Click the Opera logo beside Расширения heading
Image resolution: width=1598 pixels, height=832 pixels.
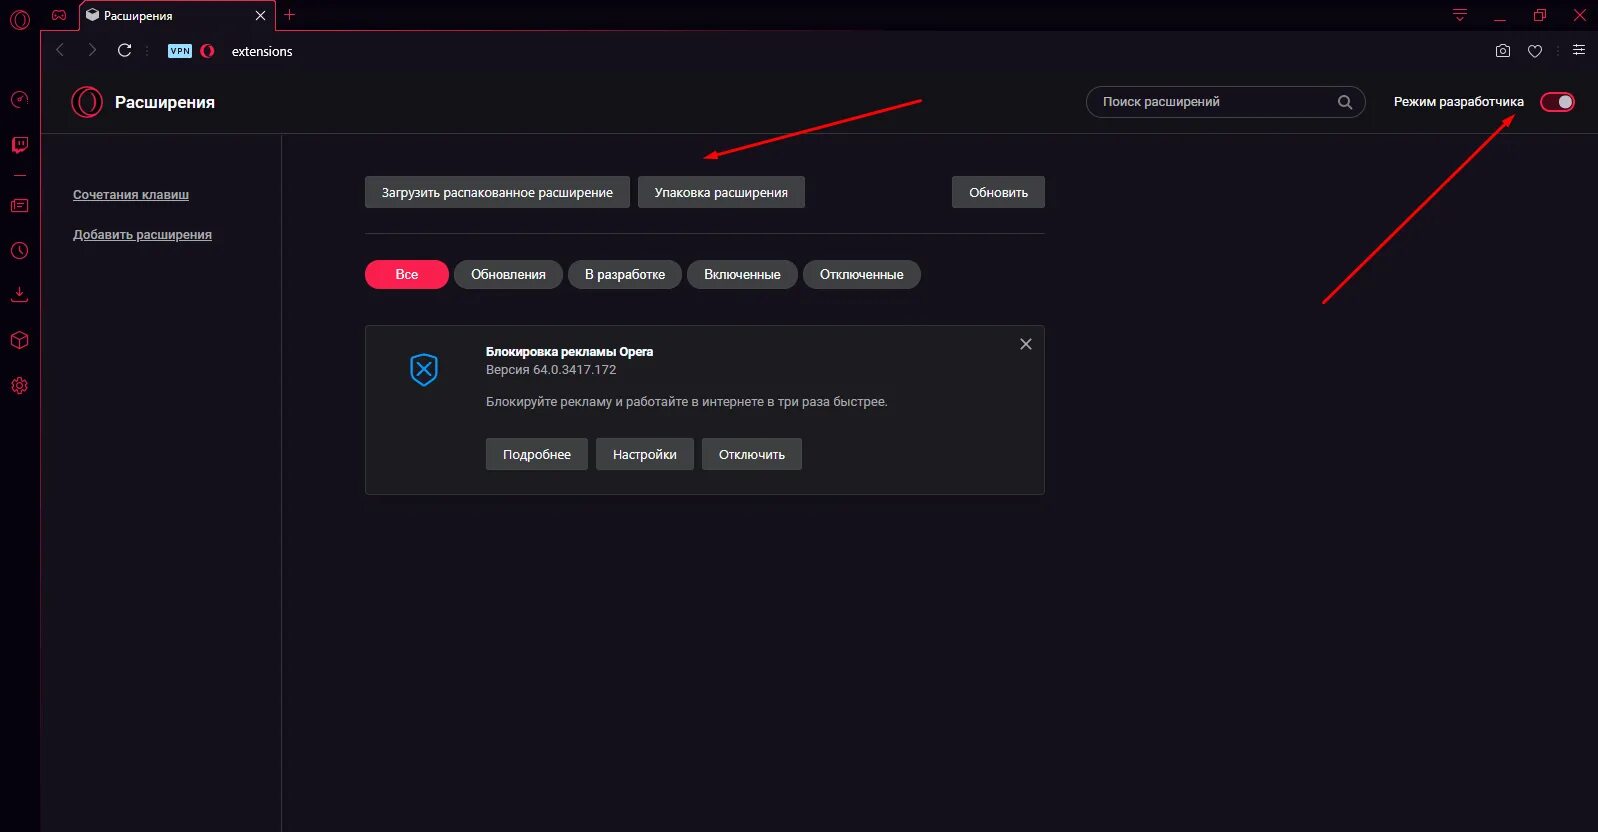[87, 102]
